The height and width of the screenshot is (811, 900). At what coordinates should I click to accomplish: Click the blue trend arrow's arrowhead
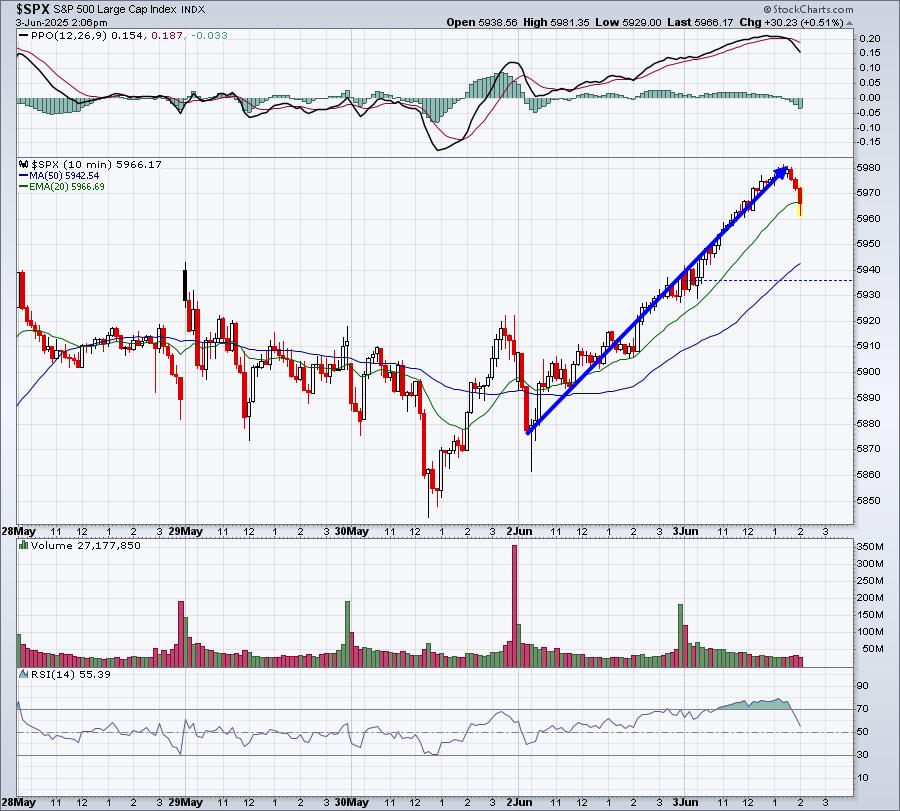click(782, 171)
